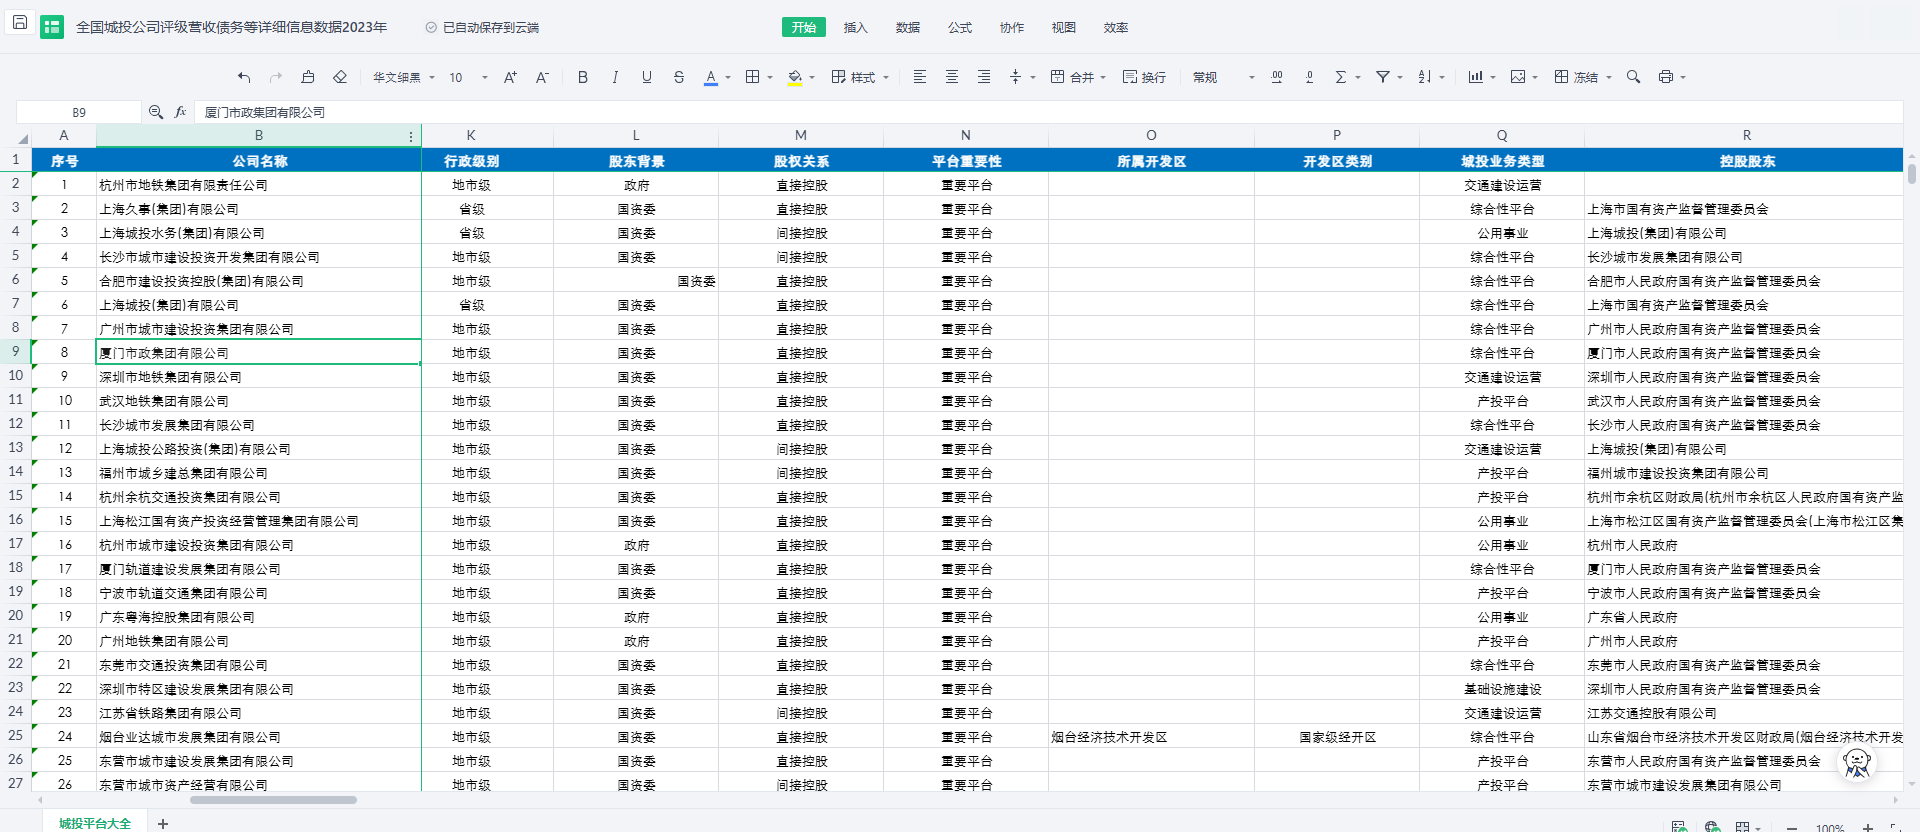Toggle italic formatting

click(615, 77)
